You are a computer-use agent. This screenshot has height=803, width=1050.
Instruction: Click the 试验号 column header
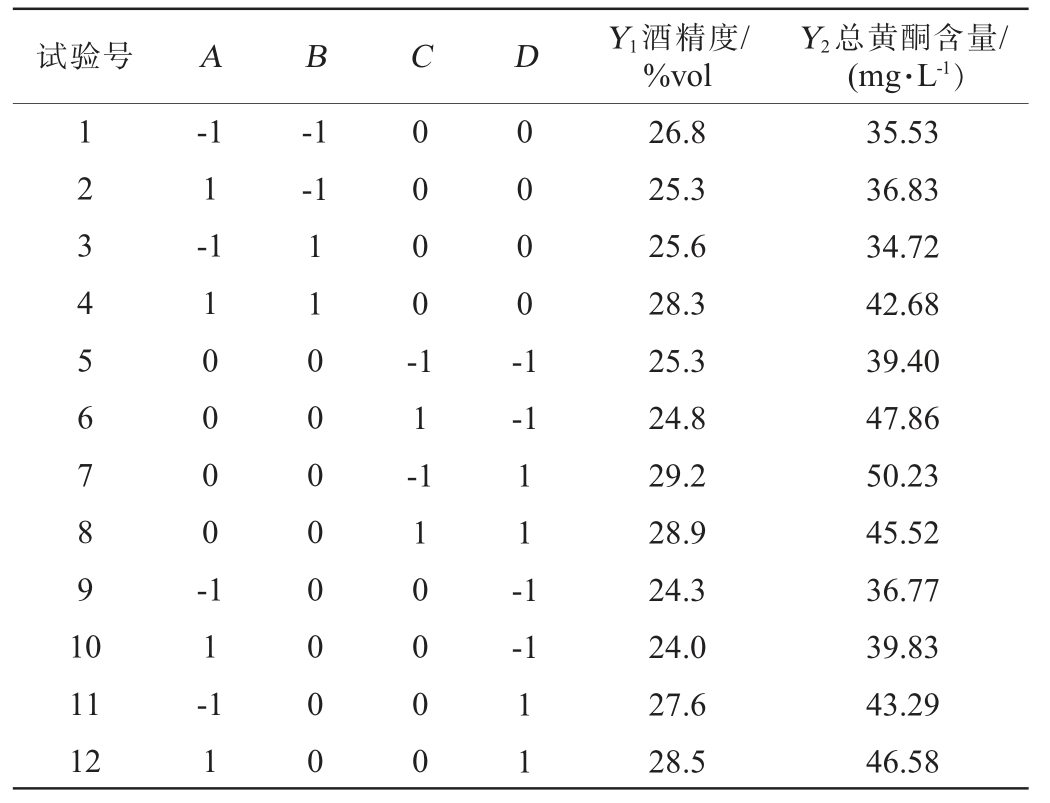[85, 58]
